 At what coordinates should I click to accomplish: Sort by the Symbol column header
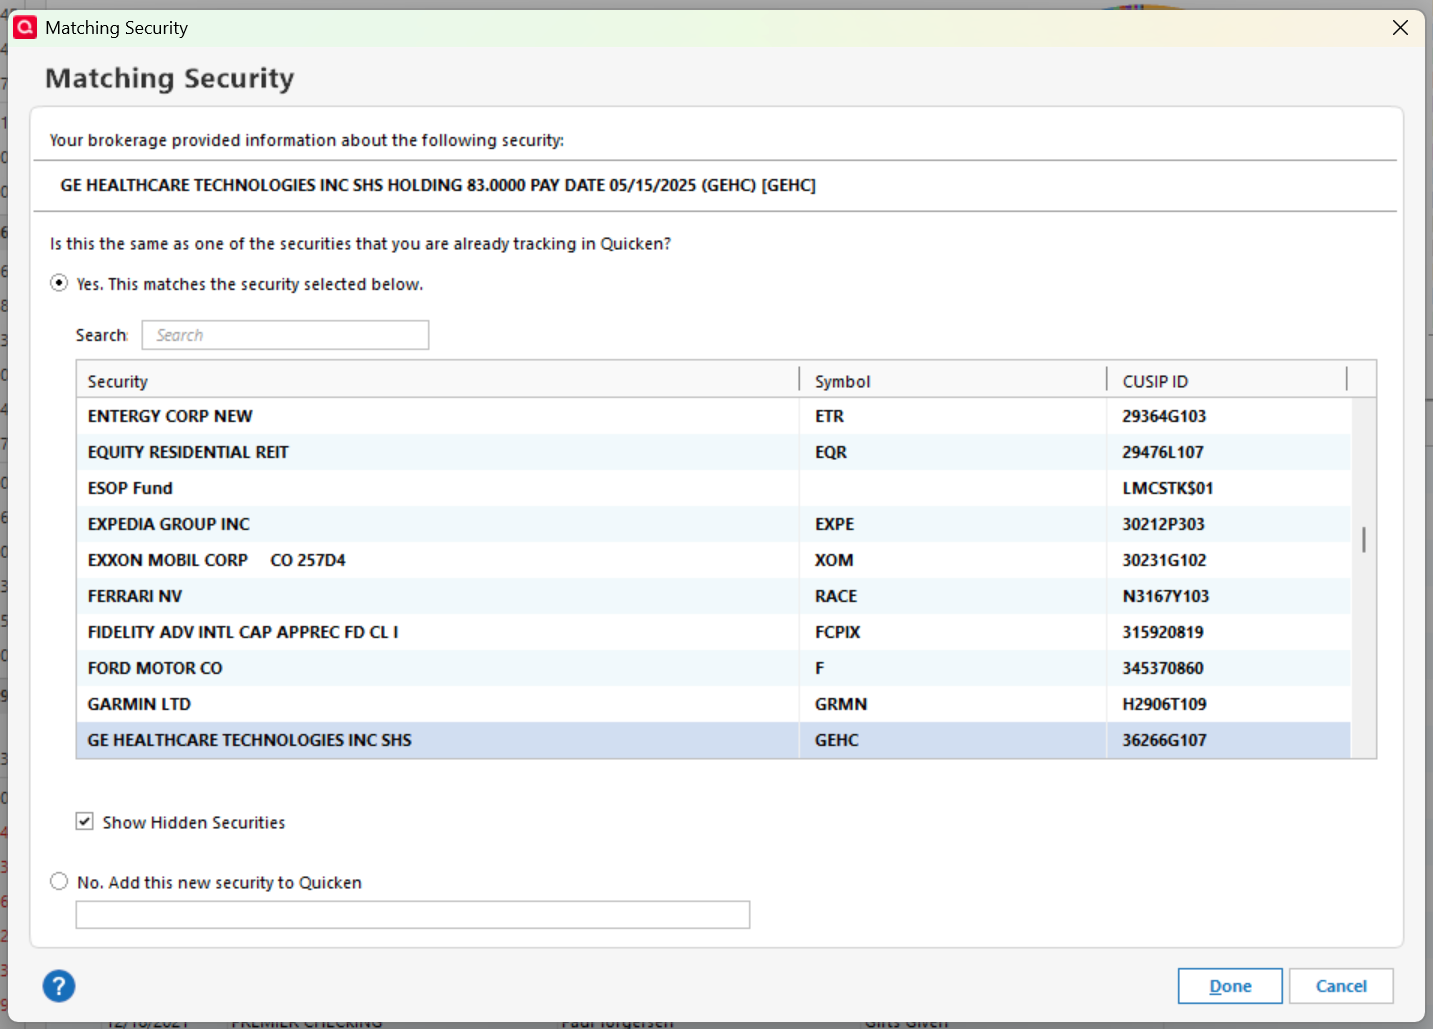tap(954, 381)
